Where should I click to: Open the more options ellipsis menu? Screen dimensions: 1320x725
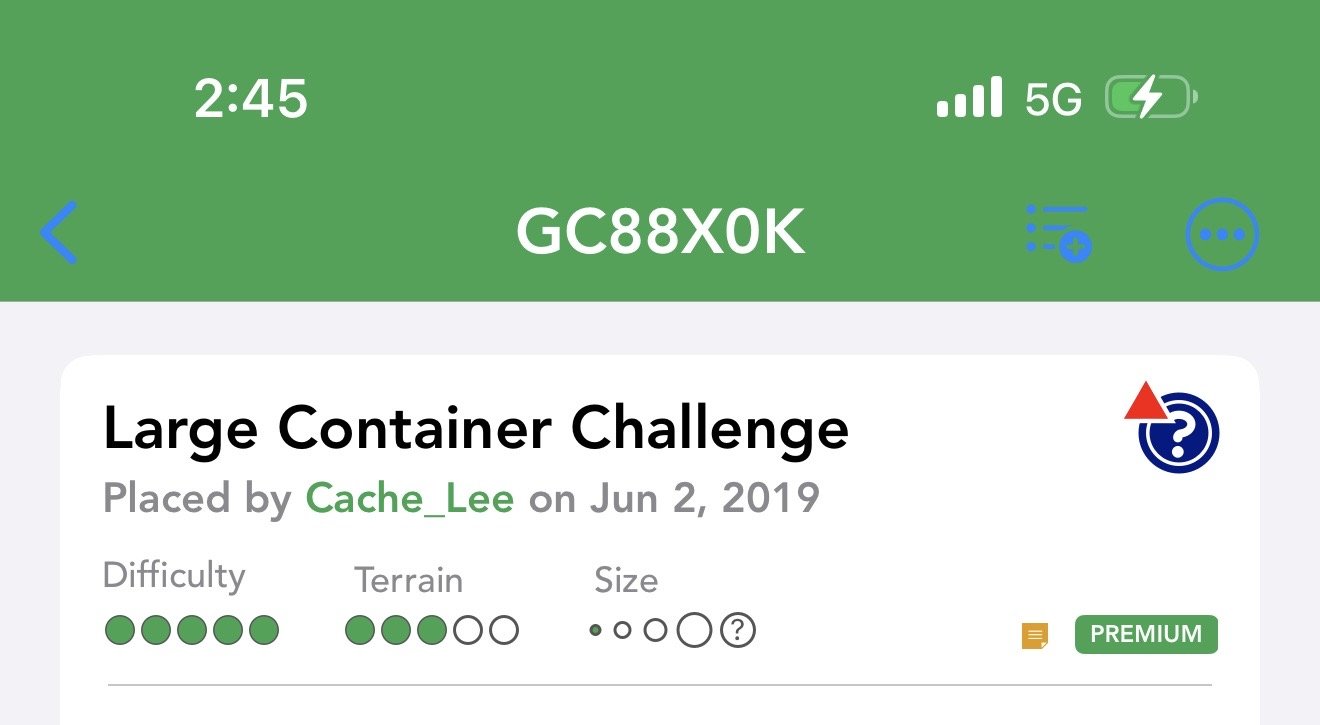click(1221, 234)
